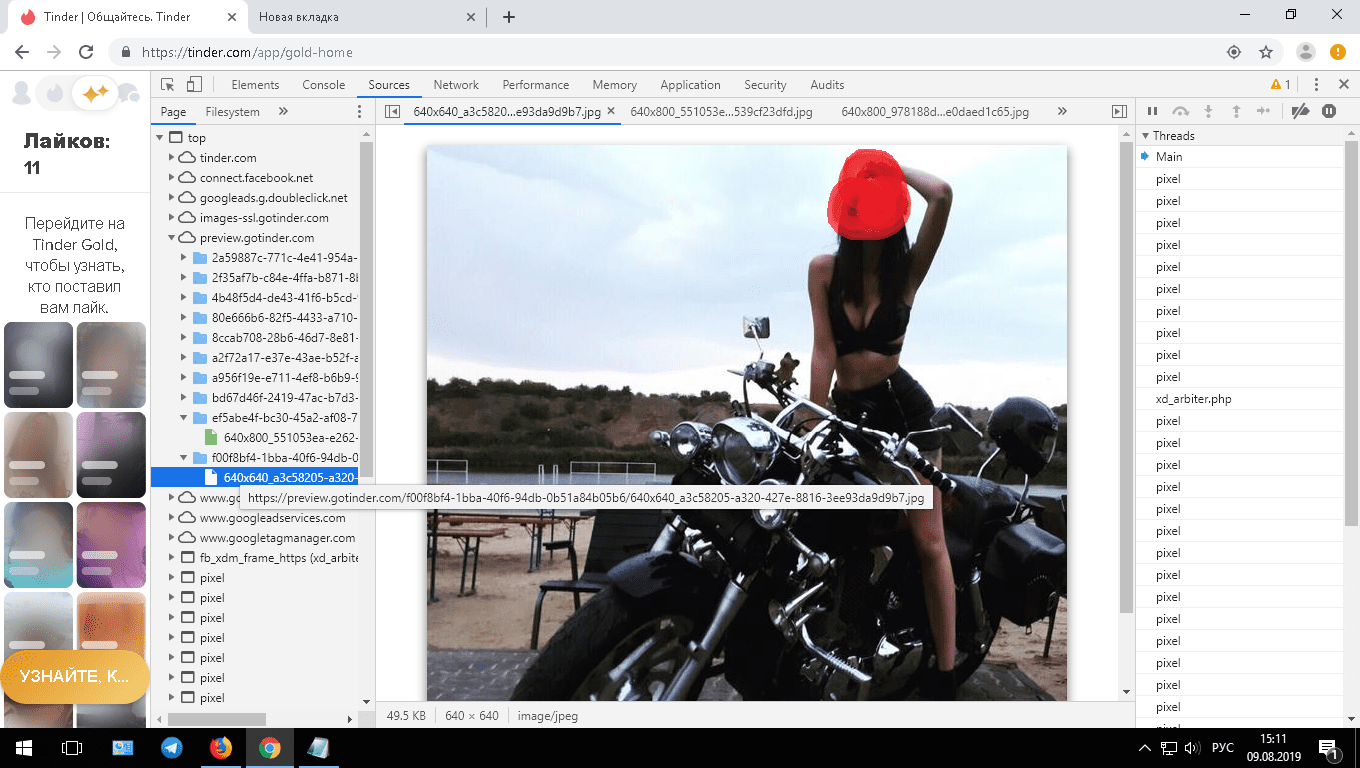
Task: Expand the tinder.com tree node
Action: (x=173, y=158)
